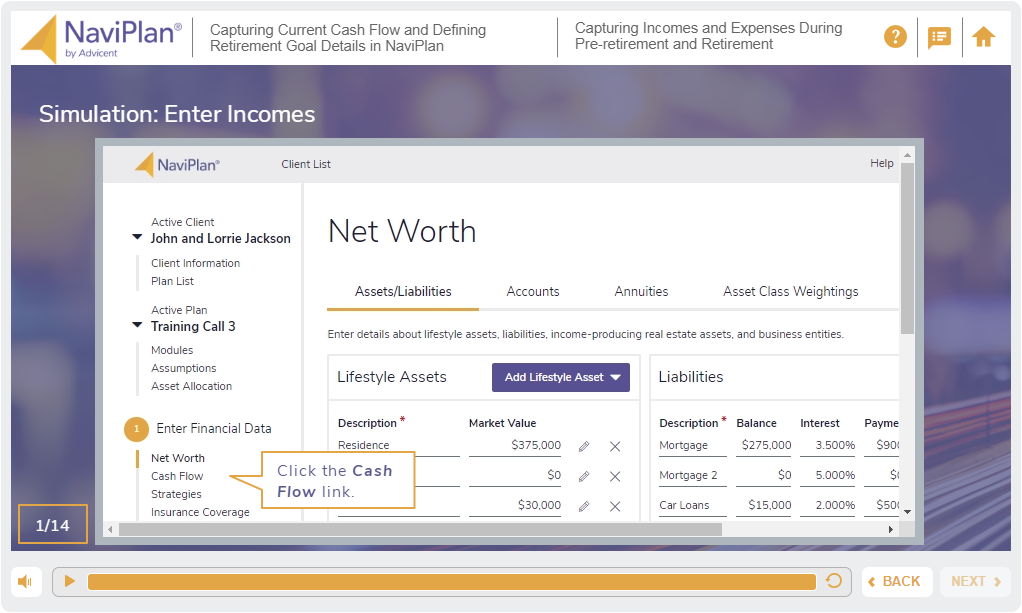Click the 2.000% interest field
This screenshot has width=1022, height=613.
coord(827,505)
